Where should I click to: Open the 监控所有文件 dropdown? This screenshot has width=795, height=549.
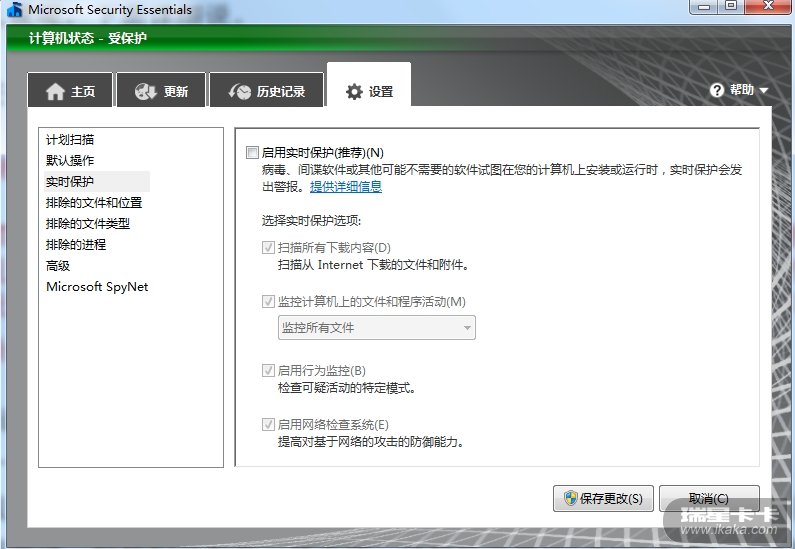(377, 327)
